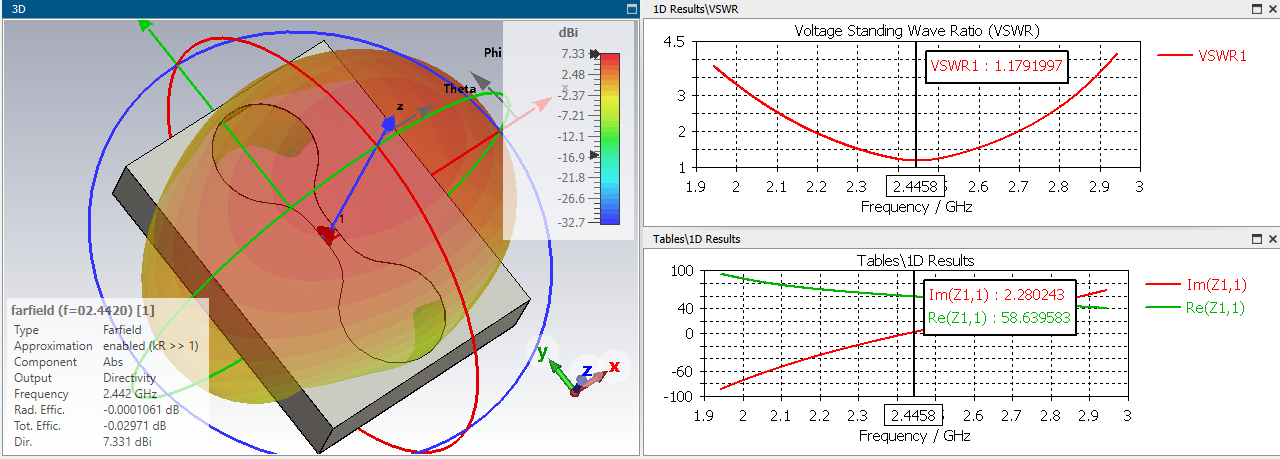
Task: Click the xyz orientation triad in 3D view
Action: (x=579, y=372)
